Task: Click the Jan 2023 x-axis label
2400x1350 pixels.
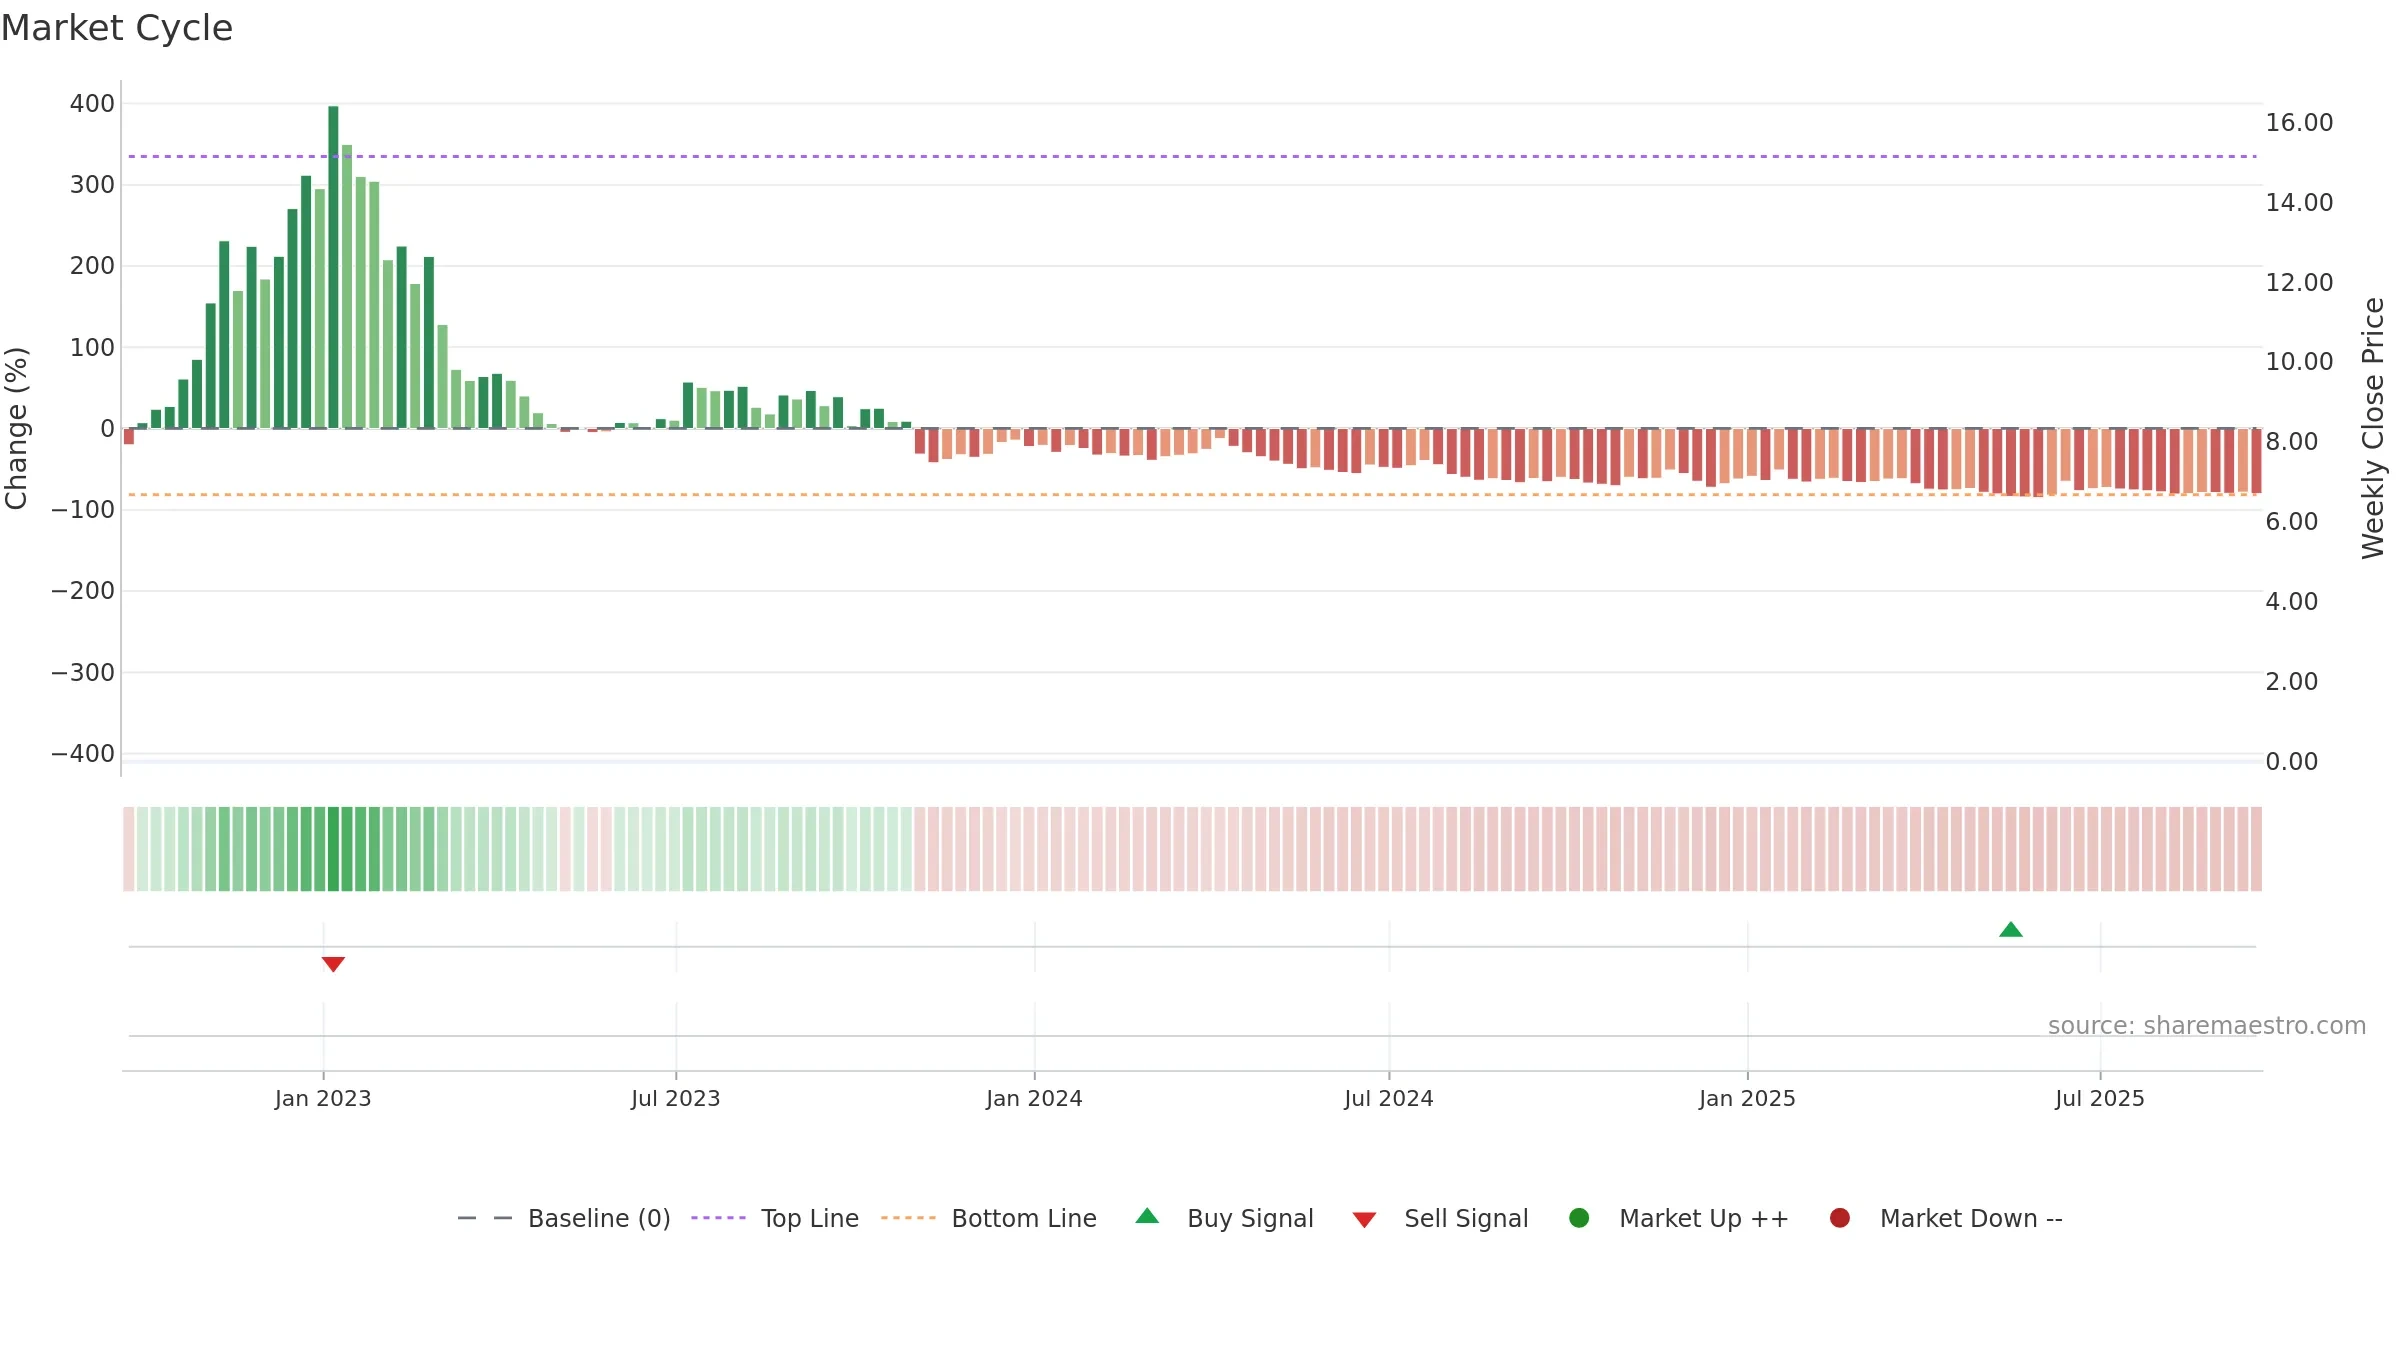Action: 323,1099
